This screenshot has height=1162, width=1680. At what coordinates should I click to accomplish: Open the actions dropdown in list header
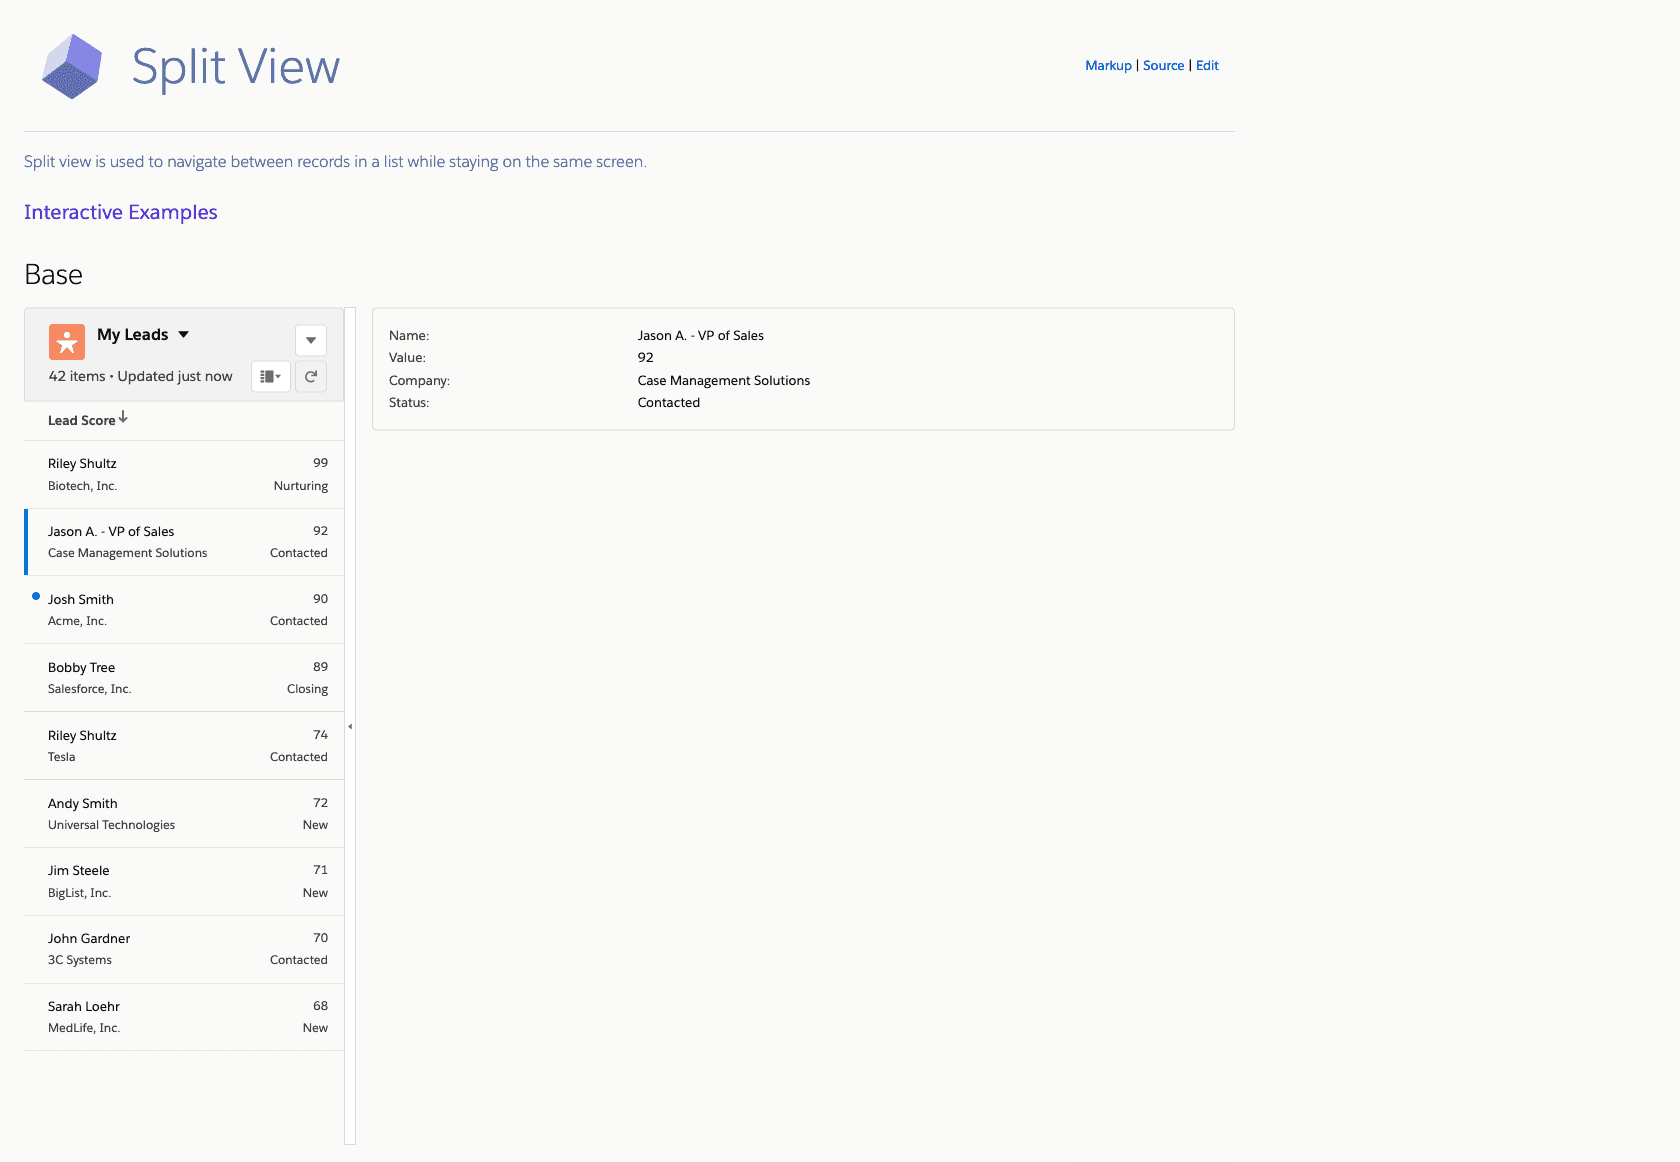(311, 340)
